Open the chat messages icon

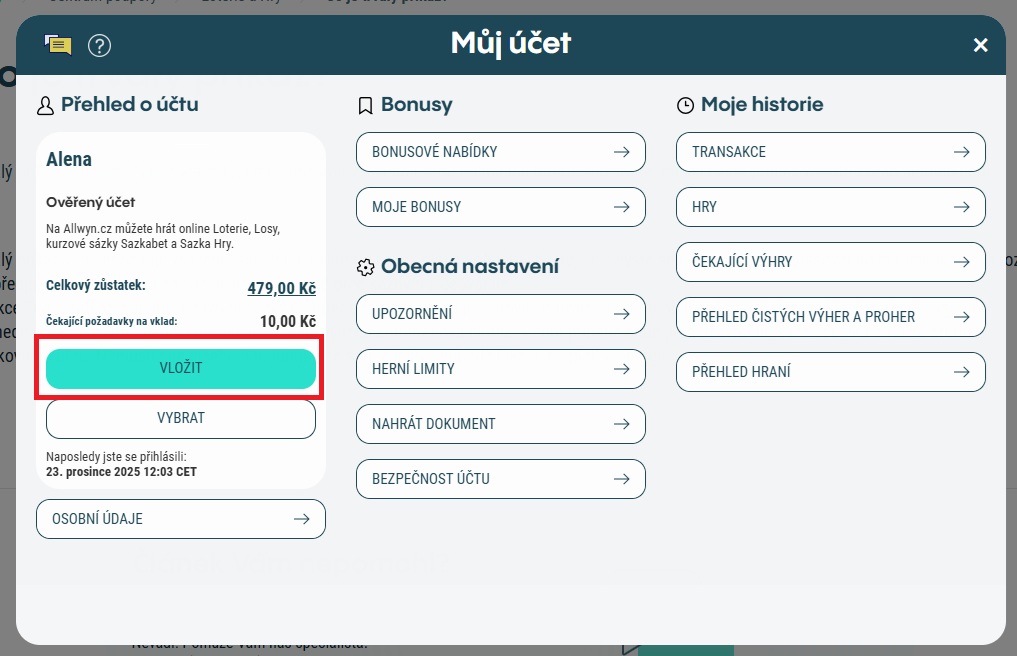tap(58, 45)
